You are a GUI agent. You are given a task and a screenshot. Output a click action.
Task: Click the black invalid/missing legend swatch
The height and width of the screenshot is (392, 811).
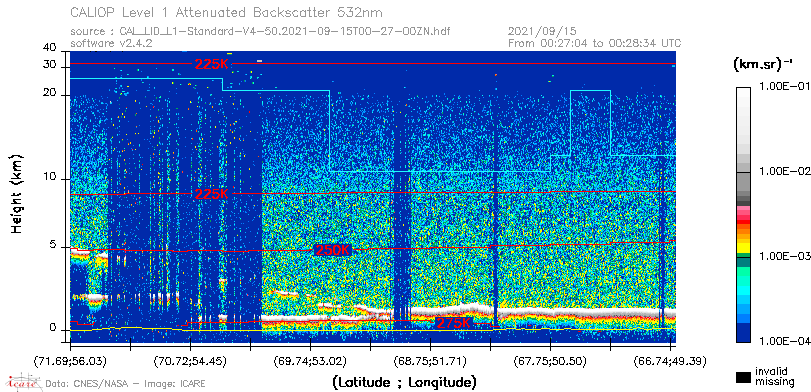(x=744, y=378)
